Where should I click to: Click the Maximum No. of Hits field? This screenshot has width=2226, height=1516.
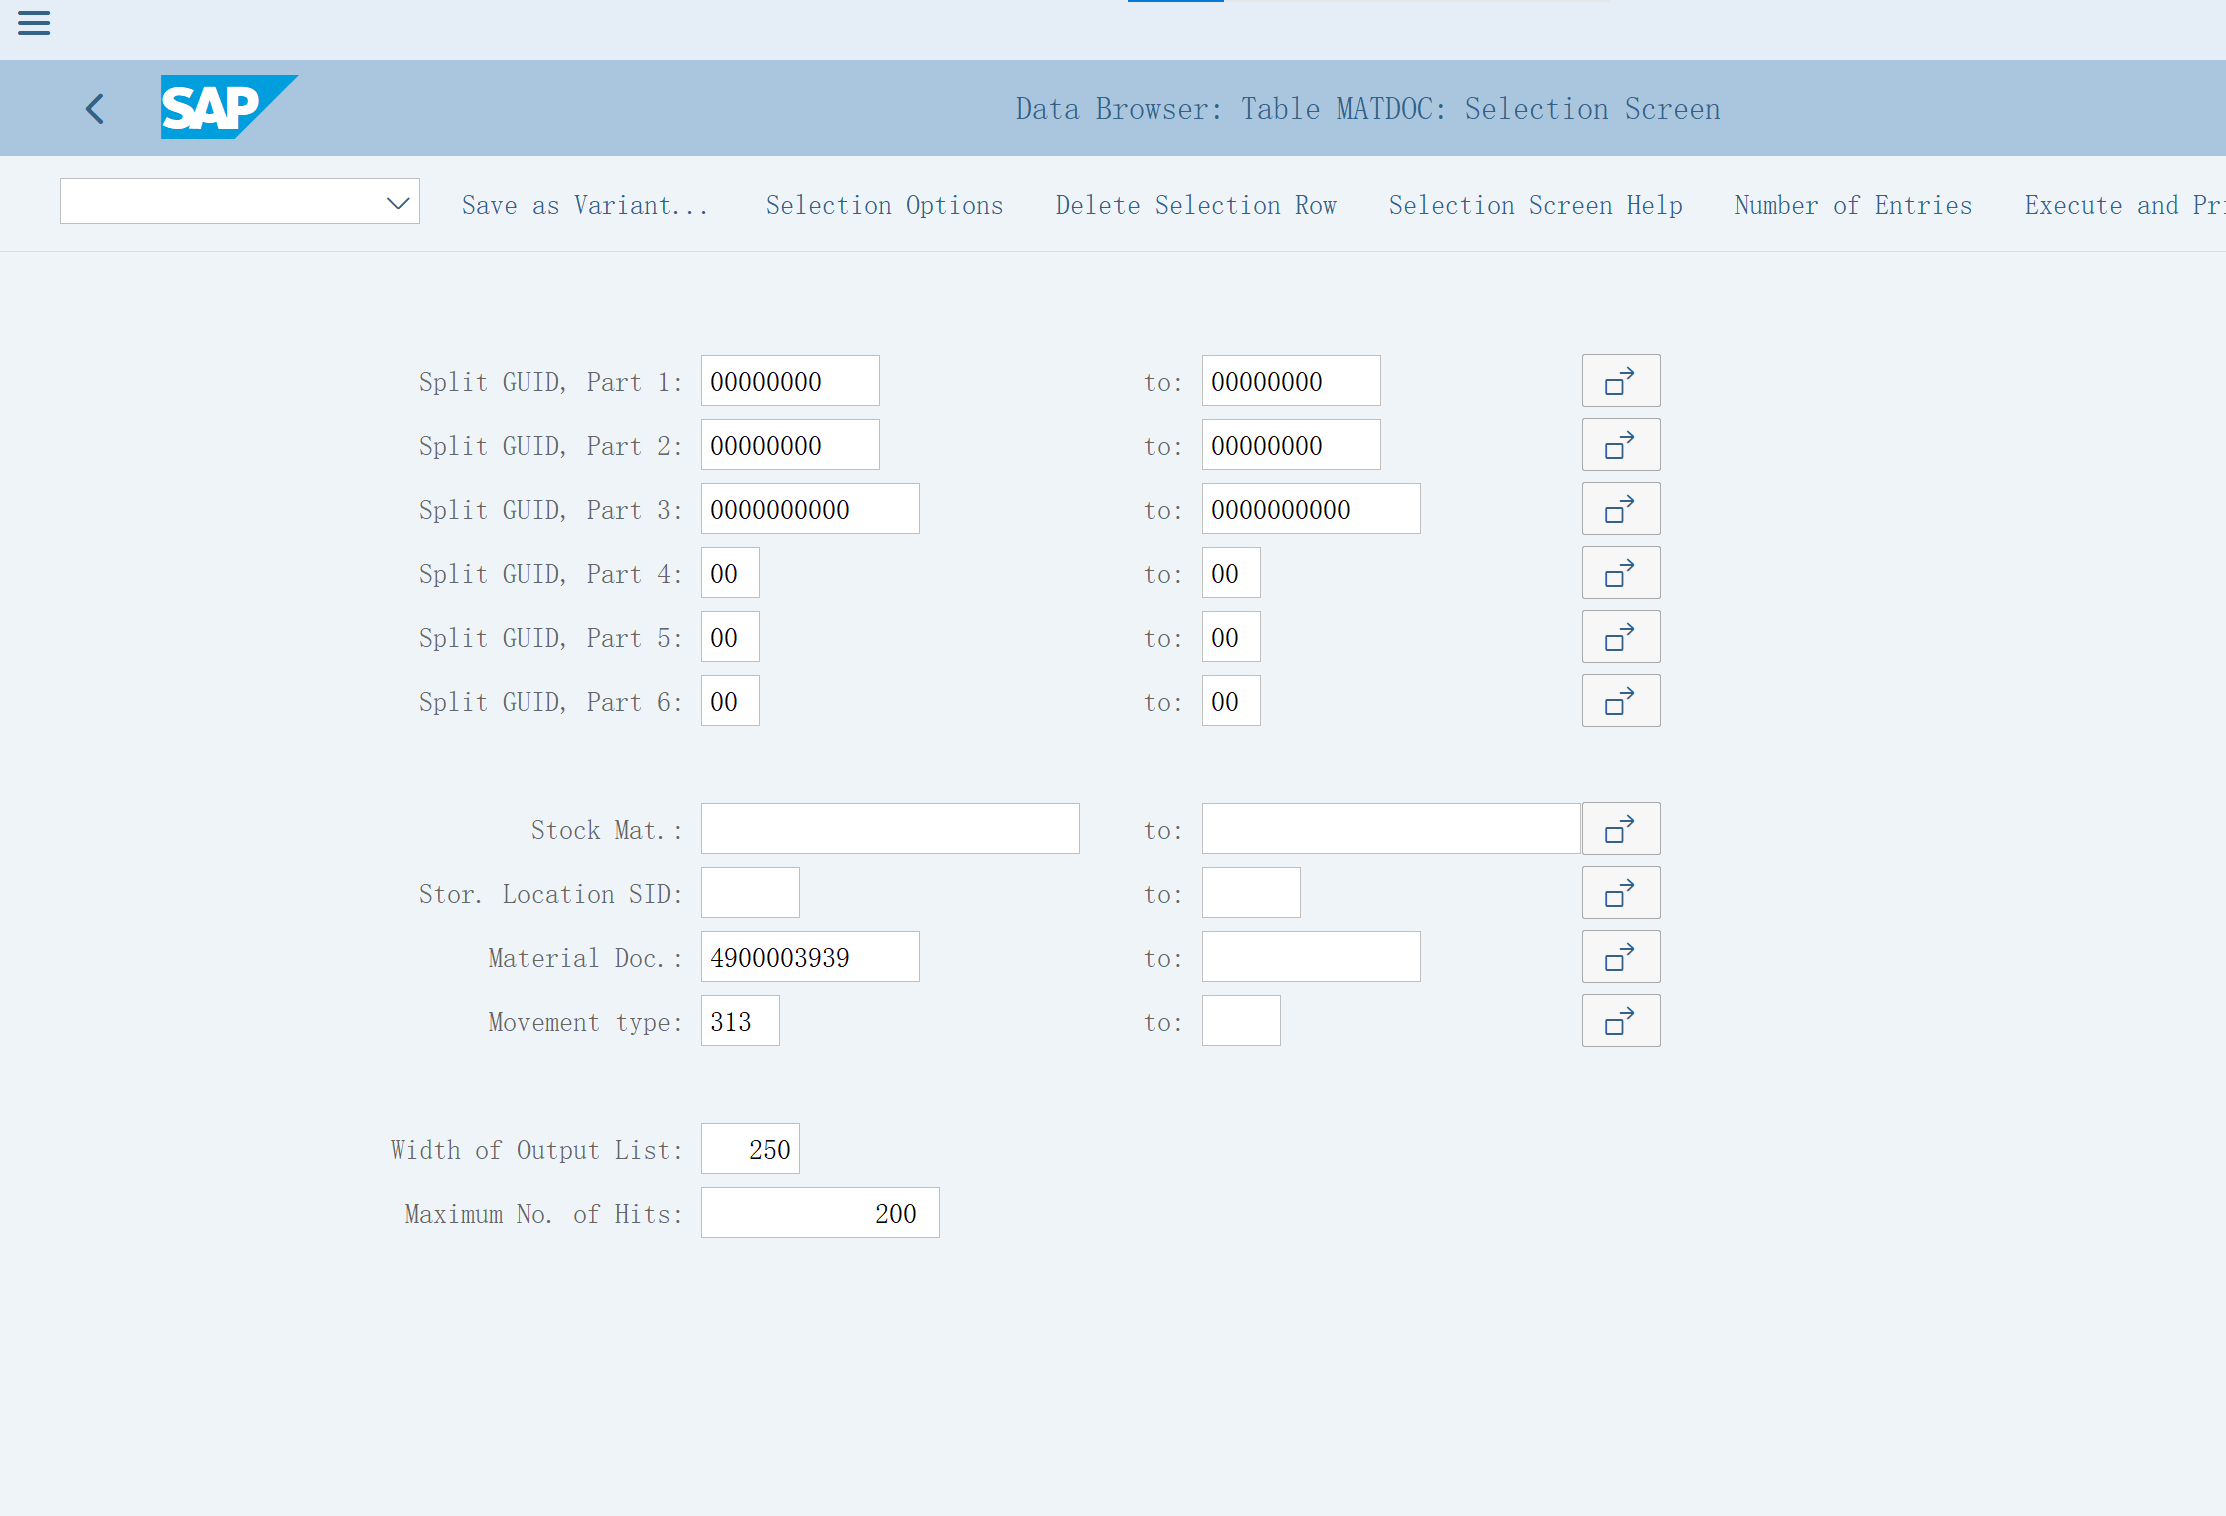819,1213
